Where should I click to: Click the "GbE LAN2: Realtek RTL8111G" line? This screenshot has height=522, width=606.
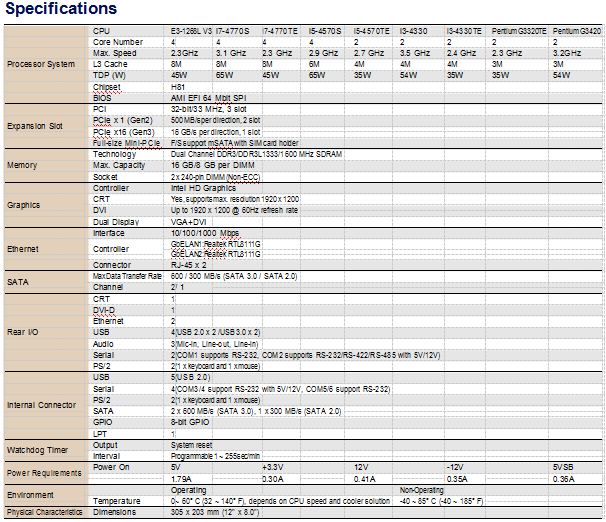point(216,254)
